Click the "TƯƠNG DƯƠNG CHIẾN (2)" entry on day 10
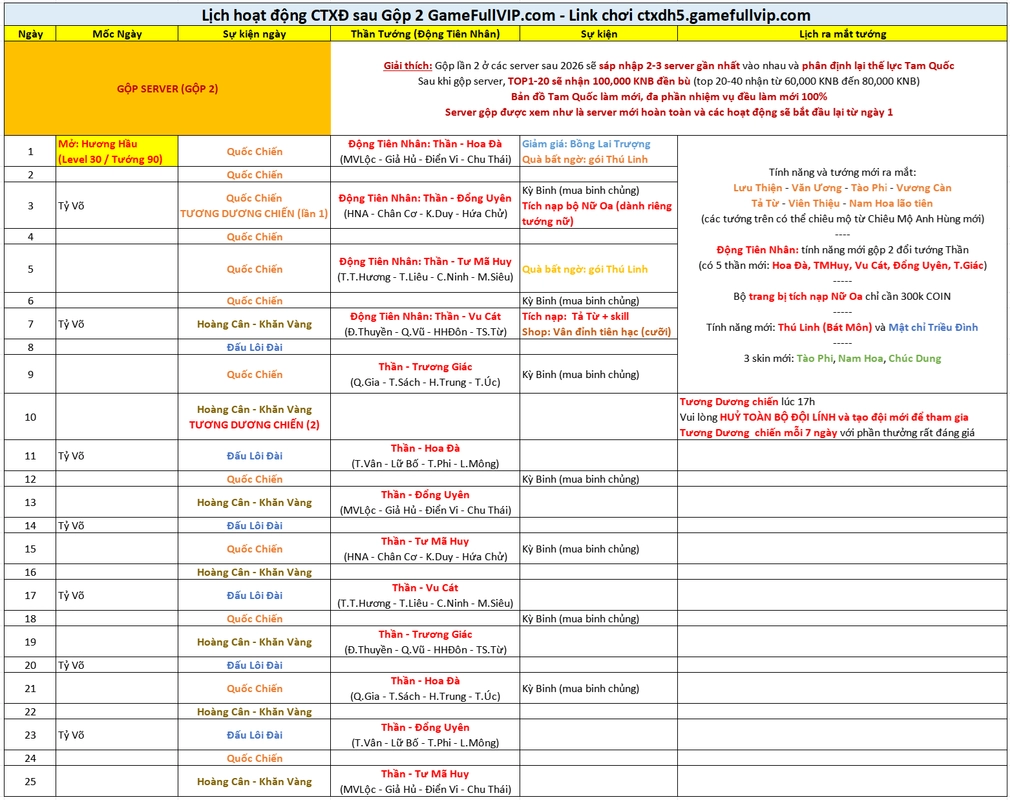1010x800 pixels. (254, 424)
